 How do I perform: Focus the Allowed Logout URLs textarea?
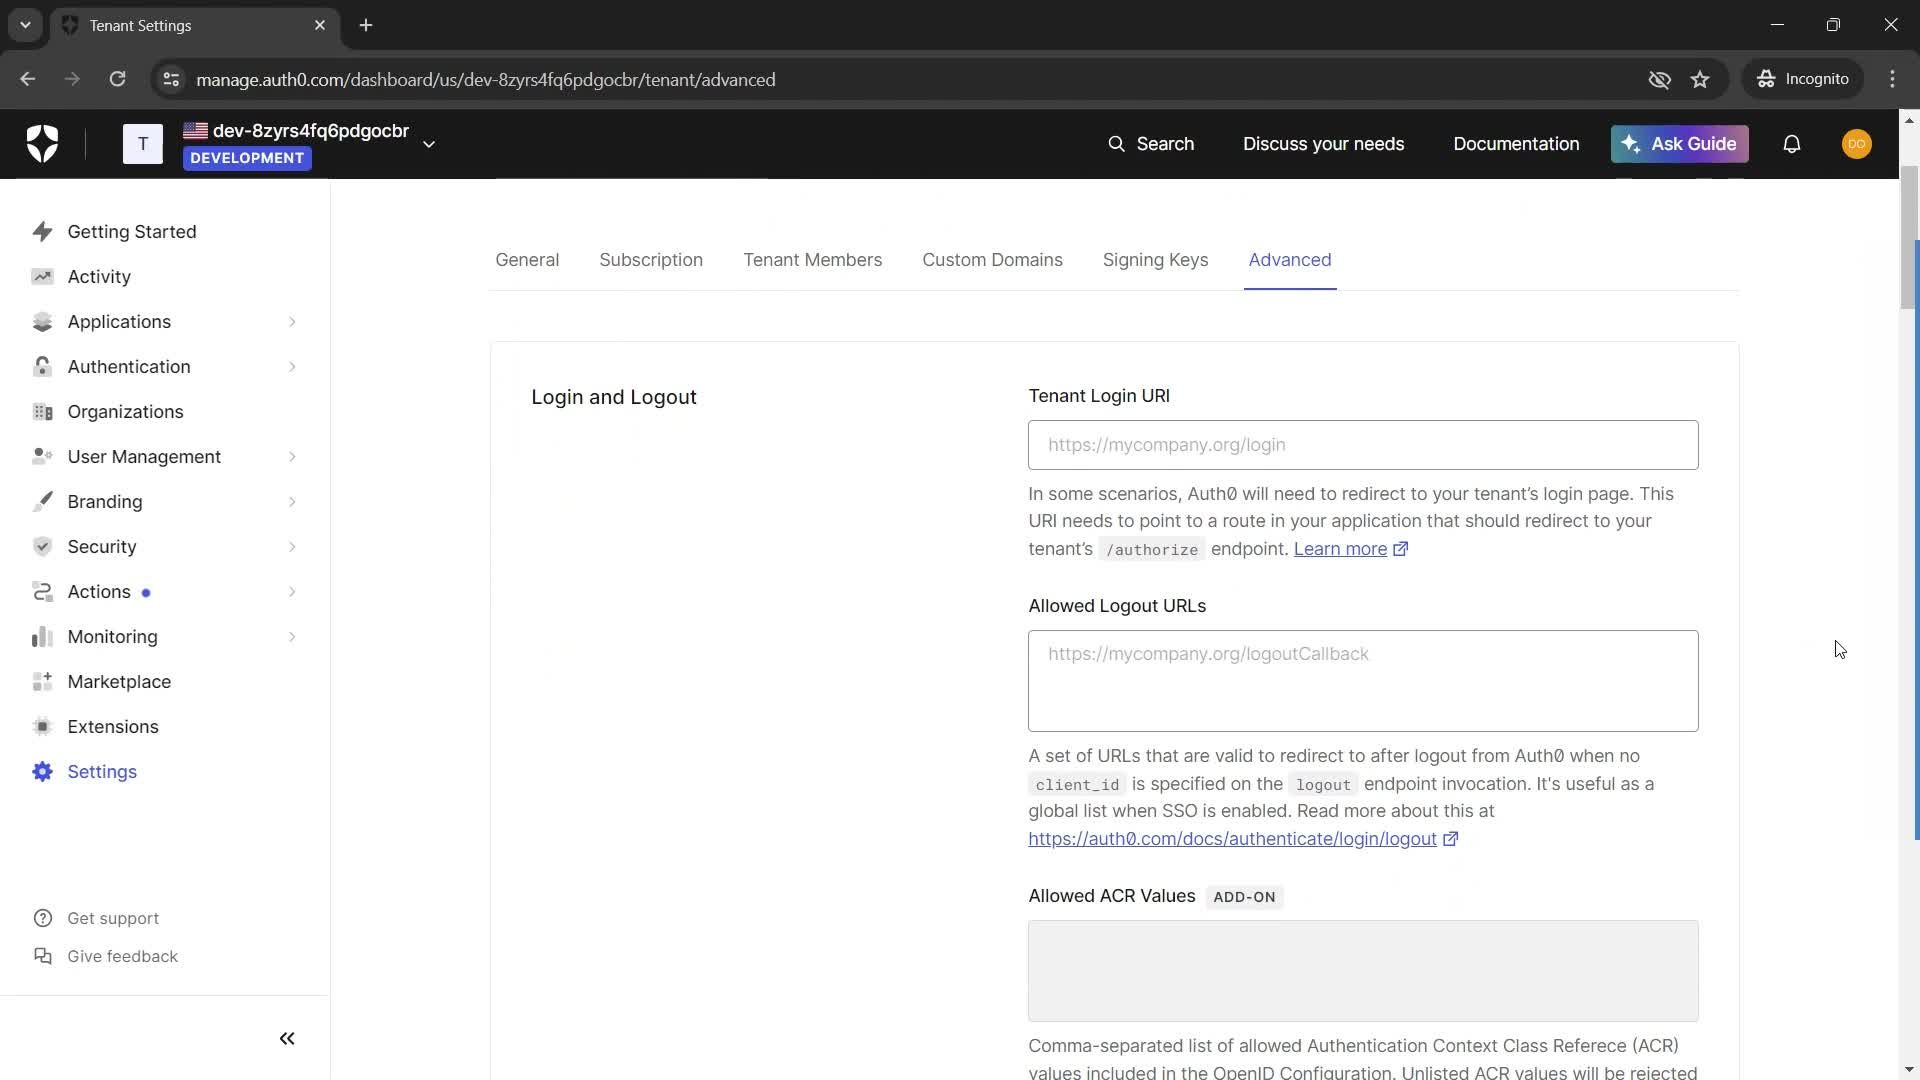click(x=1363, y=681)
